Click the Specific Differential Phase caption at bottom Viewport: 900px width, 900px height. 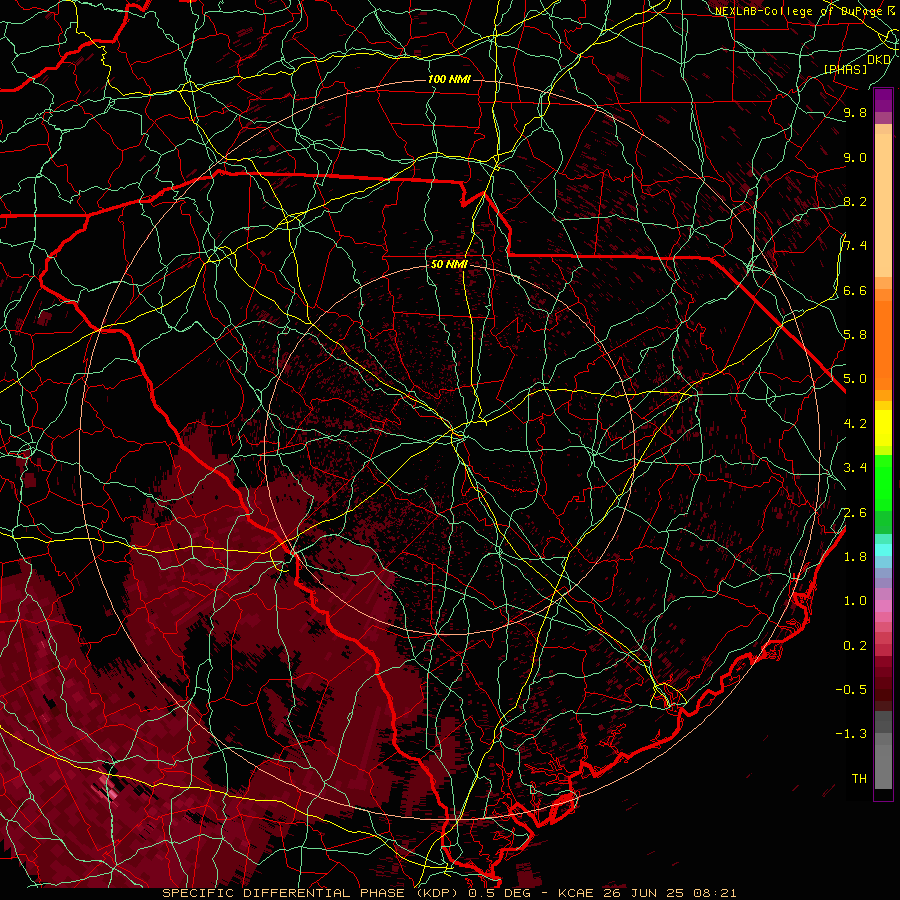[449, 893]
